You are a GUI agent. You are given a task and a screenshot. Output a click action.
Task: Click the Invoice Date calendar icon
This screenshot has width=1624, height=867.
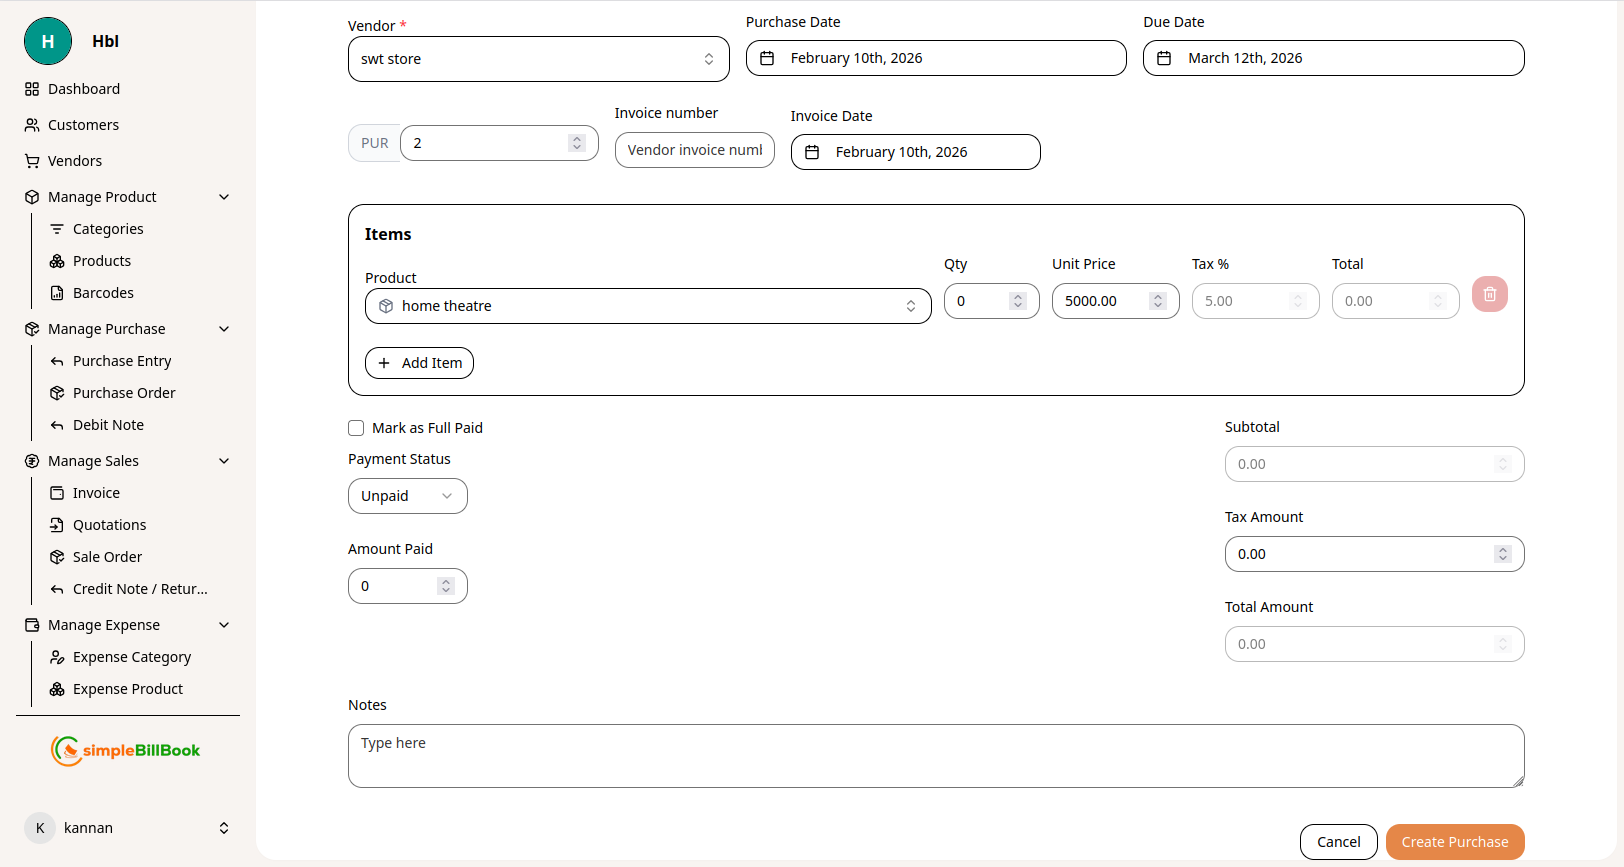click(812, 152)
